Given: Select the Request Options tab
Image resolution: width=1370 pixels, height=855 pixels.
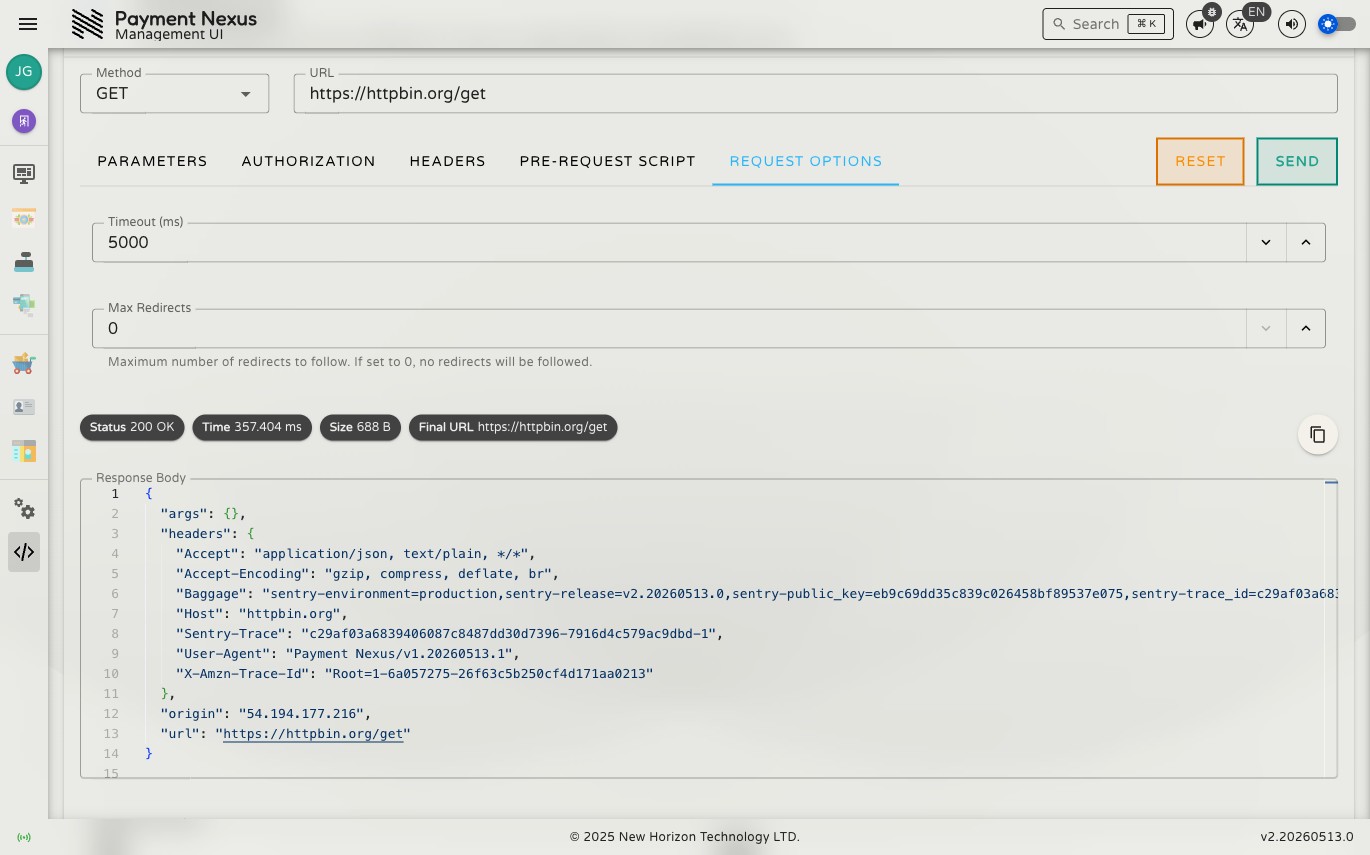Looking at the screenshot, I should pyautogui.click(x=805, y=161).
